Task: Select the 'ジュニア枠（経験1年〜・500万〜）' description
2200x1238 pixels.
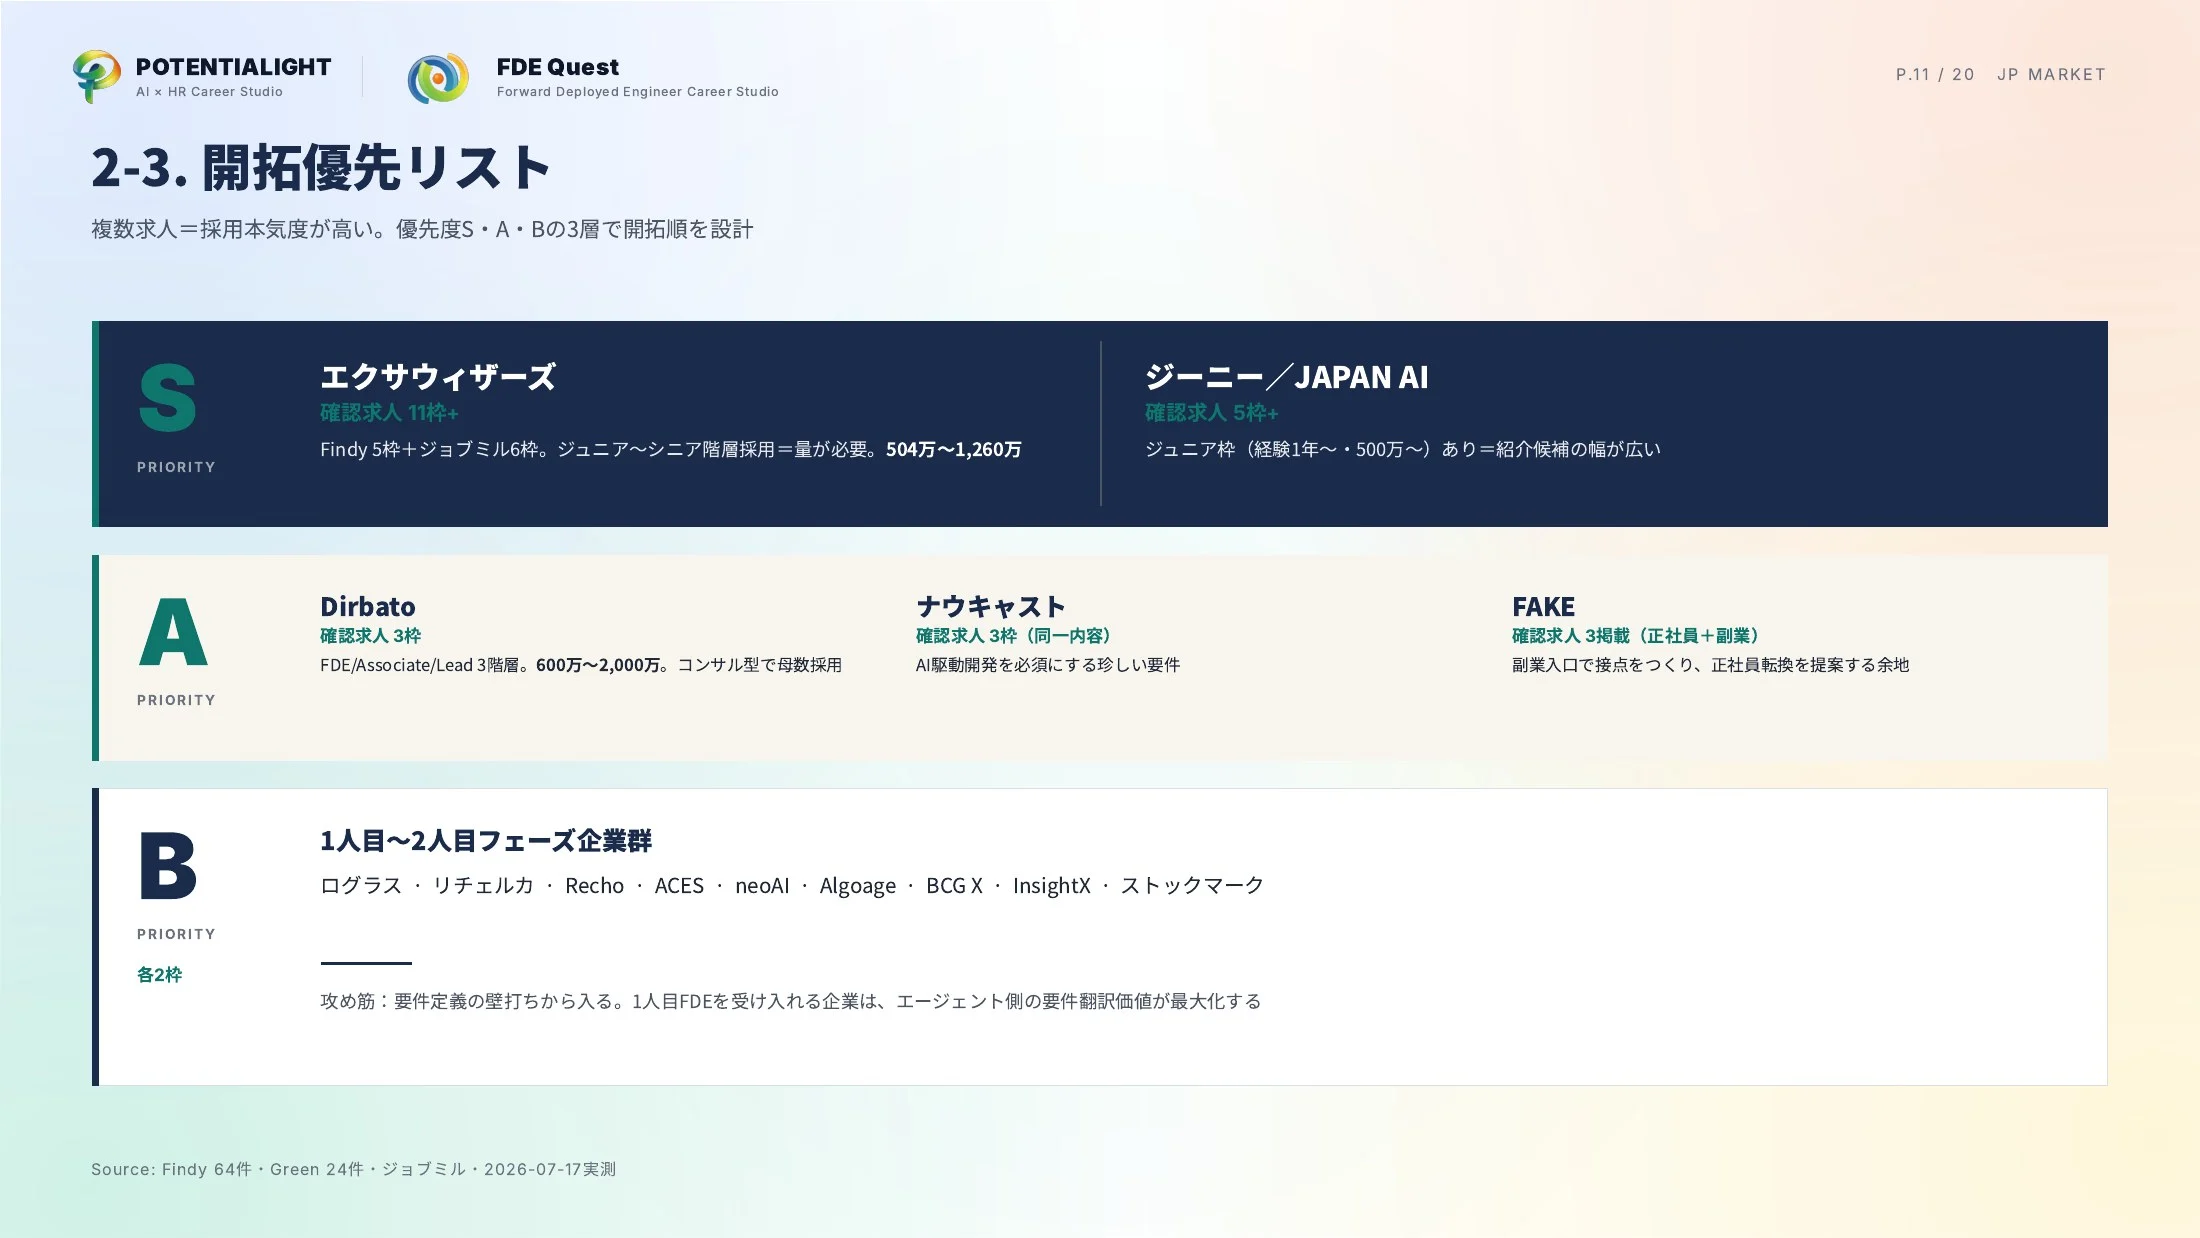Action: (1403, 450)
